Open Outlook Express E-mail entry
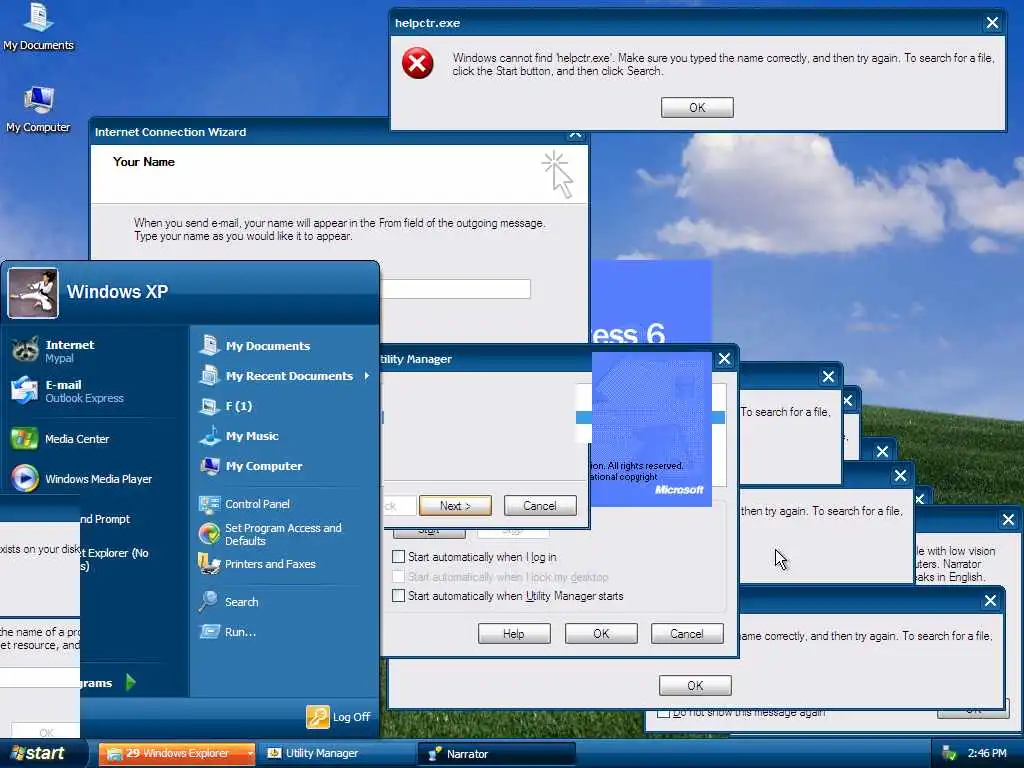Image resolution: width=1024 pixels, height=768 pixels. (67, 391)
